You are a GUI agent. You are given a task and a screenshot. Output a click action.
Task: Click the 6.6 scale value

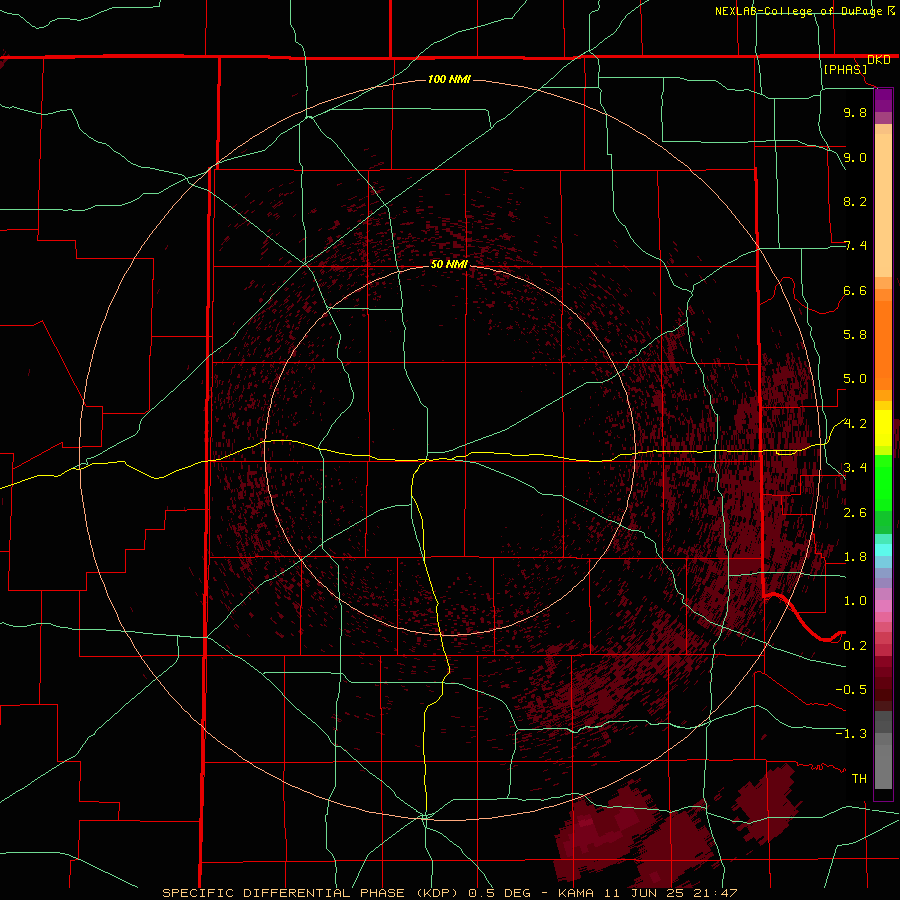pyautogui.click(x=855, y=290)
